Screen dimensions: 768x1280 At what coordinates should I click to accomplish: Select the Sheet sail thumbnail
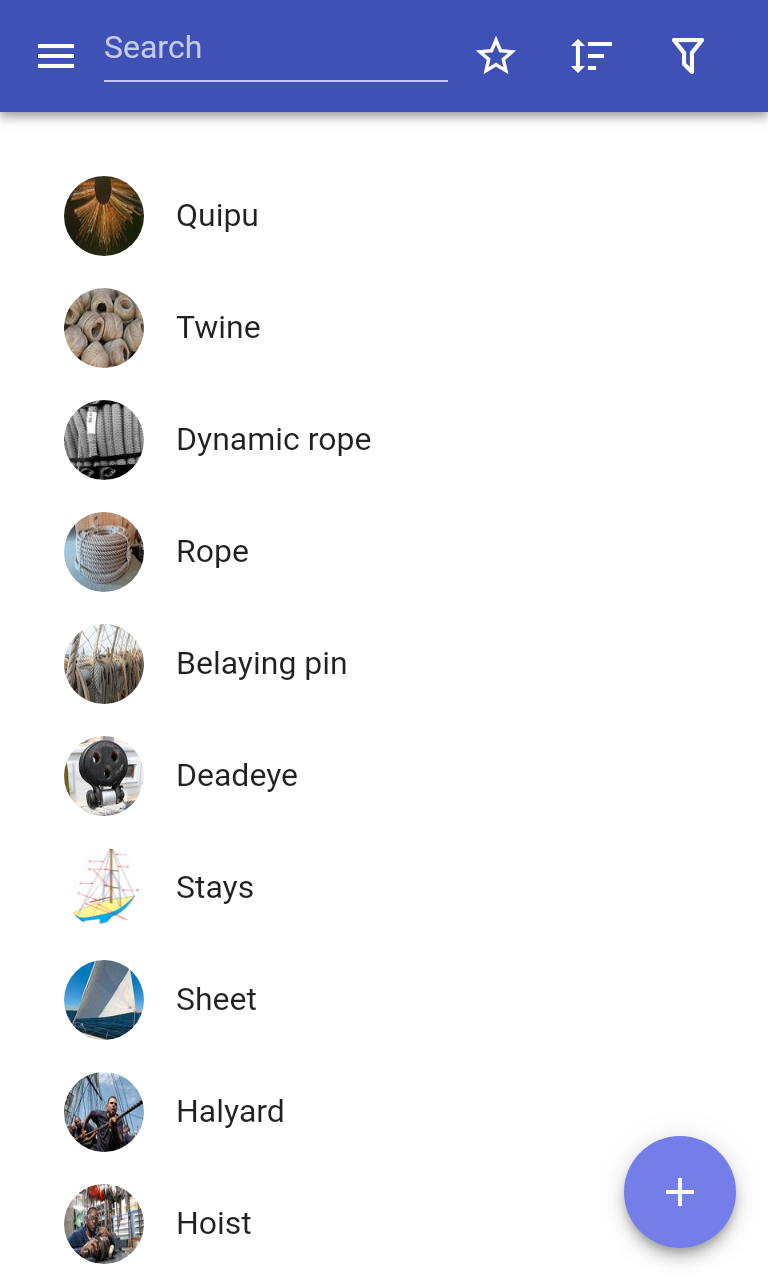pos(104,1000)
